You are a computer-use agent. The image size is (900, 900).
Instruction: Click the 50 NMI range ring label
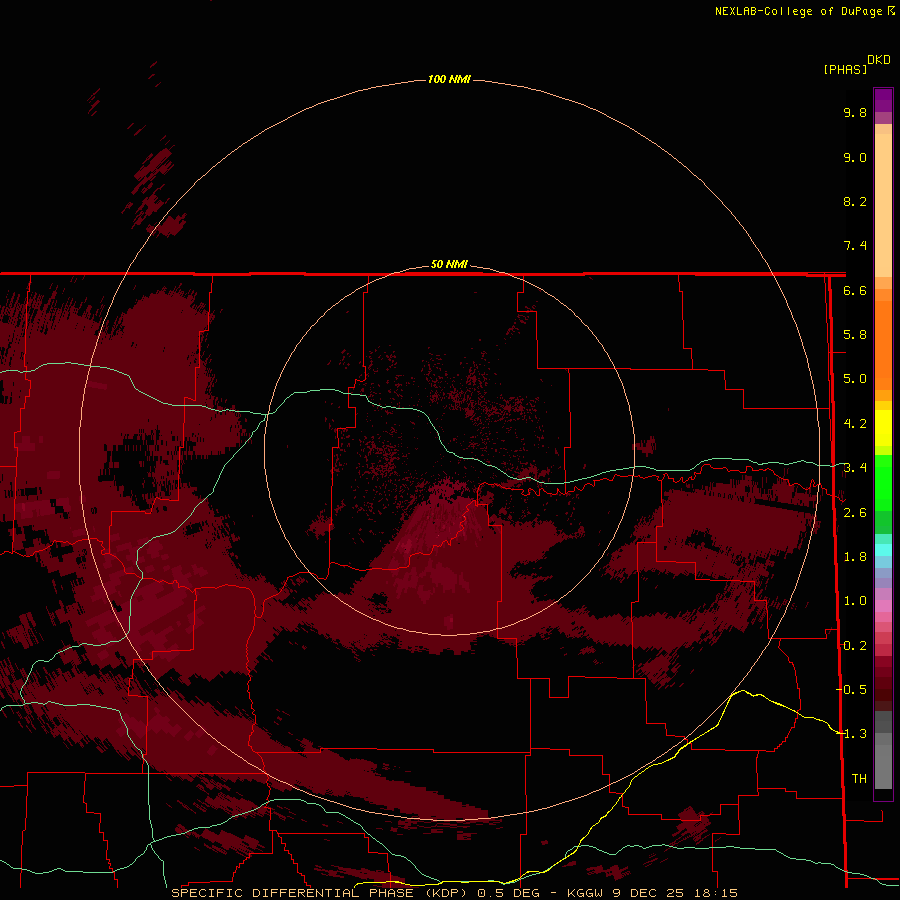[449, 264]
